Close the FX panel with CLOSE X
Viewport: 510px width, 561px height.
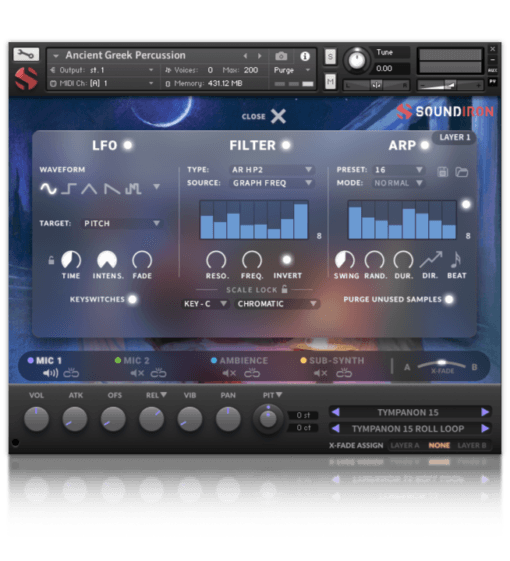[264, 116]
